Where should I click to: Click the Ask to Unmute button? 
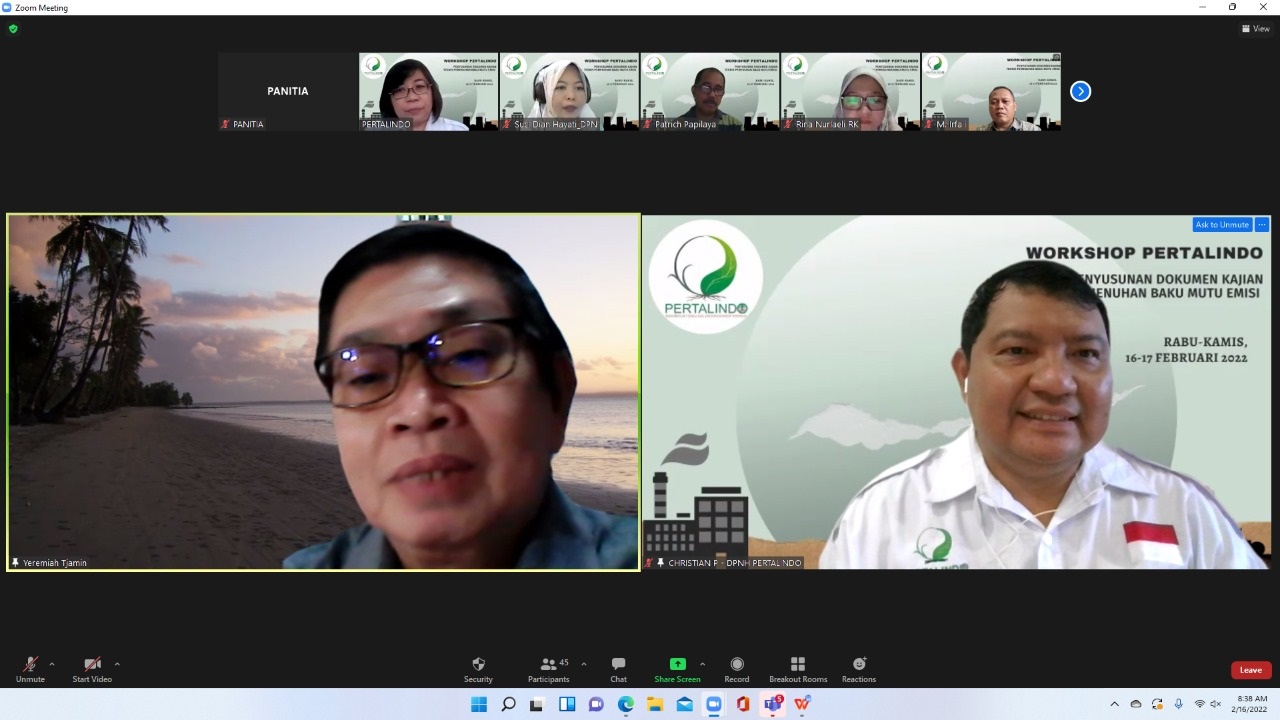point(1221,225)
